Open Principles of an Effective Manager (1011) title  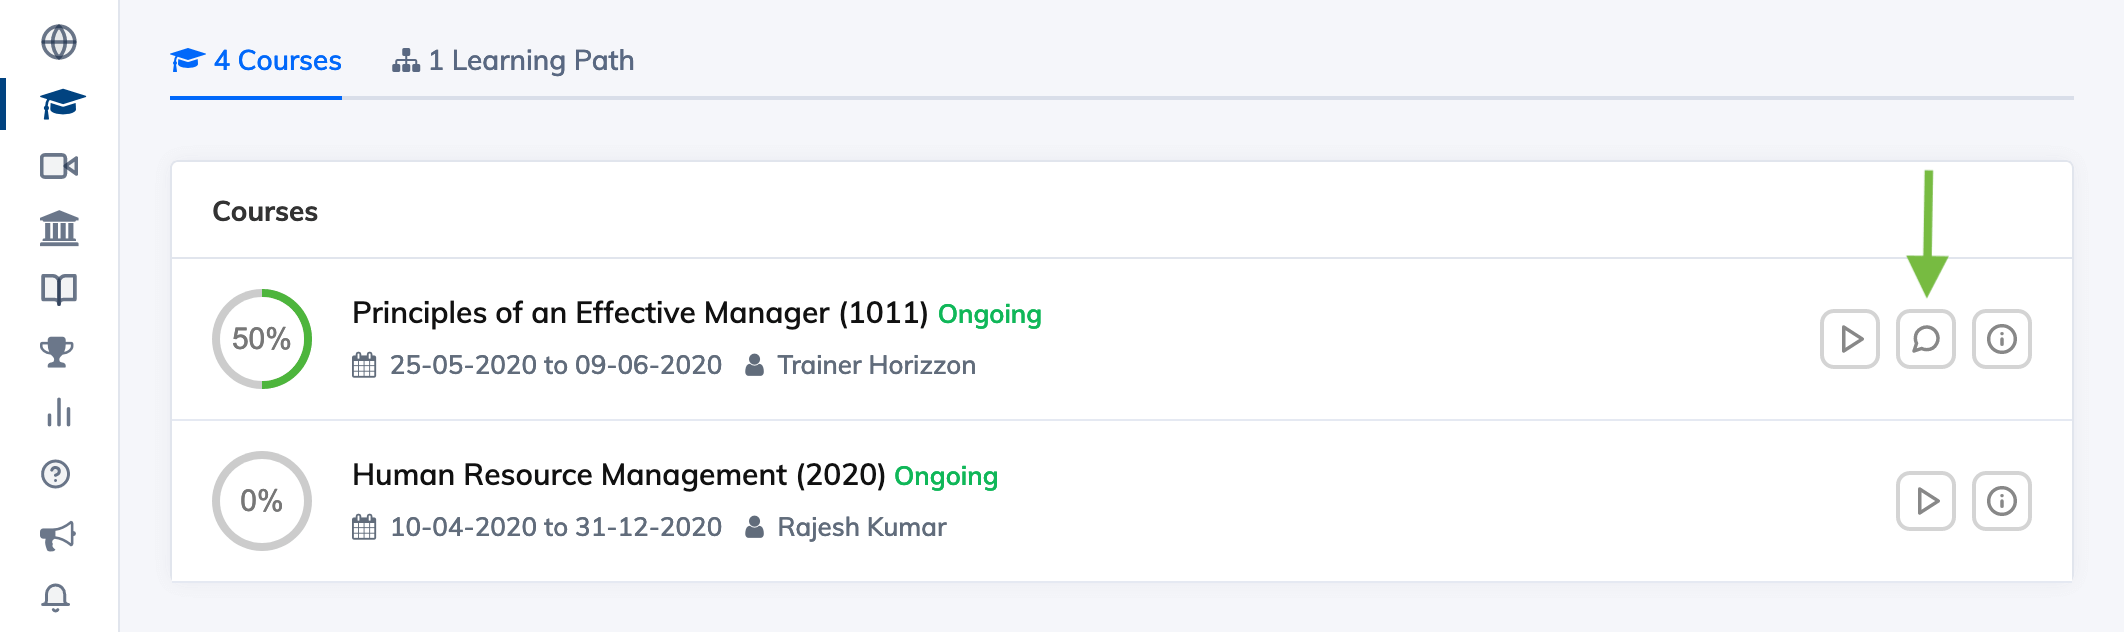coord(640,313)
